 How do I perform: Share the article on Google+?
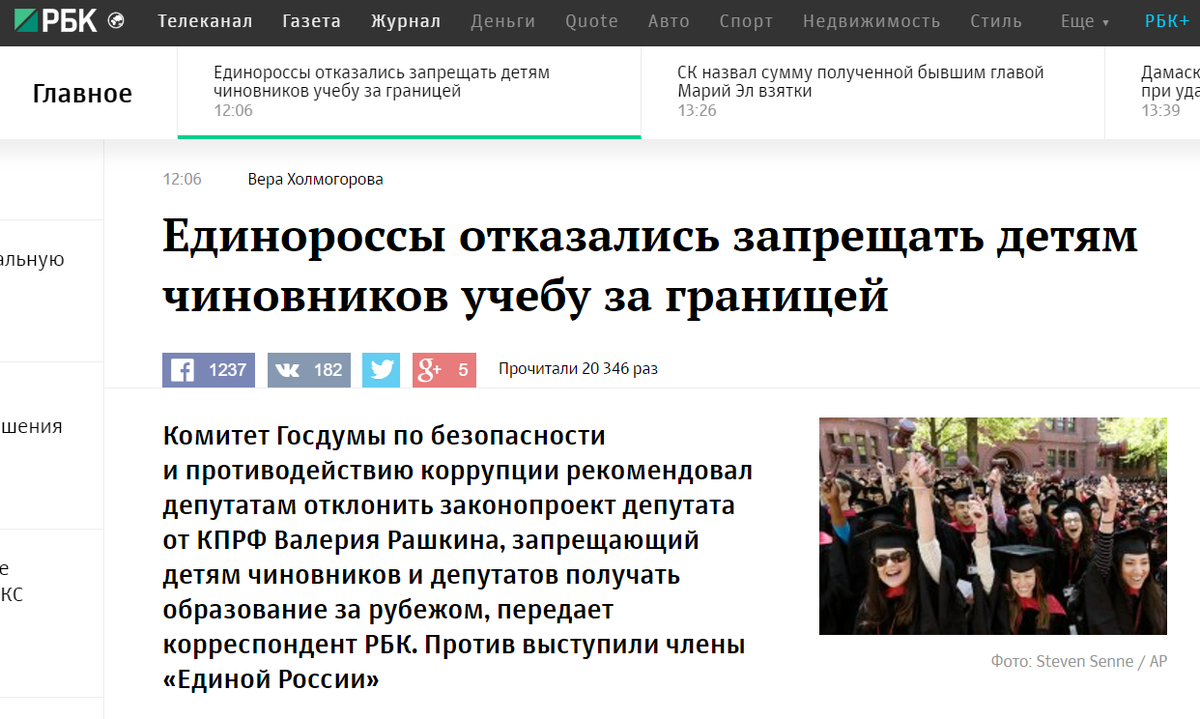click(443, 369)
